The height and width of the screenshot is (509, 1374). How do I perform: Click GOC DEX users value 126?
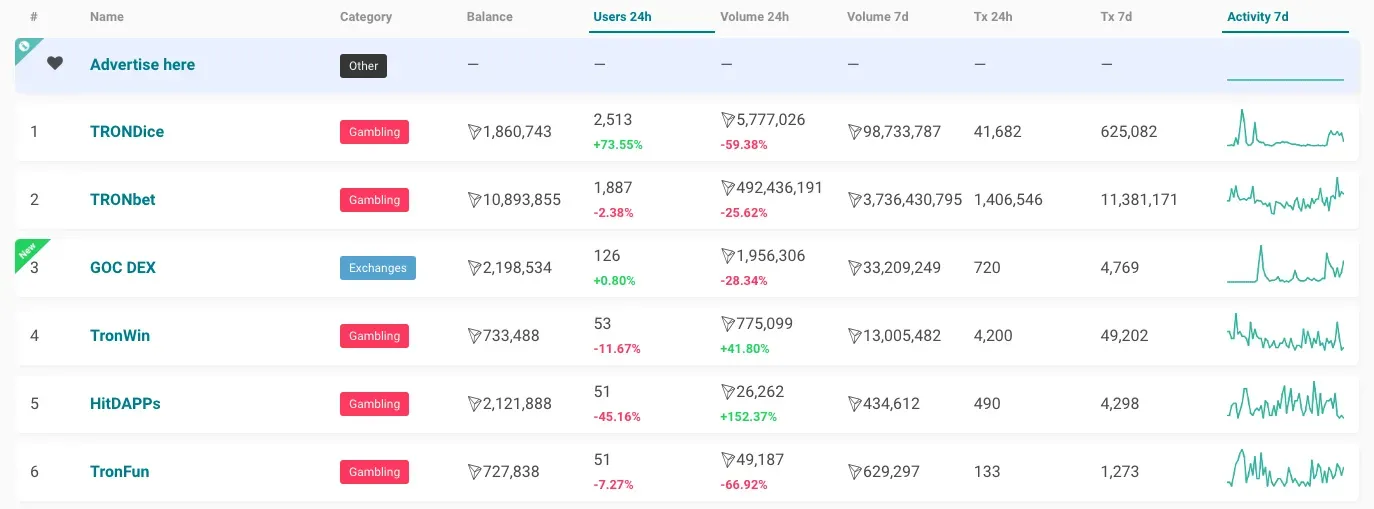[606, 256]
